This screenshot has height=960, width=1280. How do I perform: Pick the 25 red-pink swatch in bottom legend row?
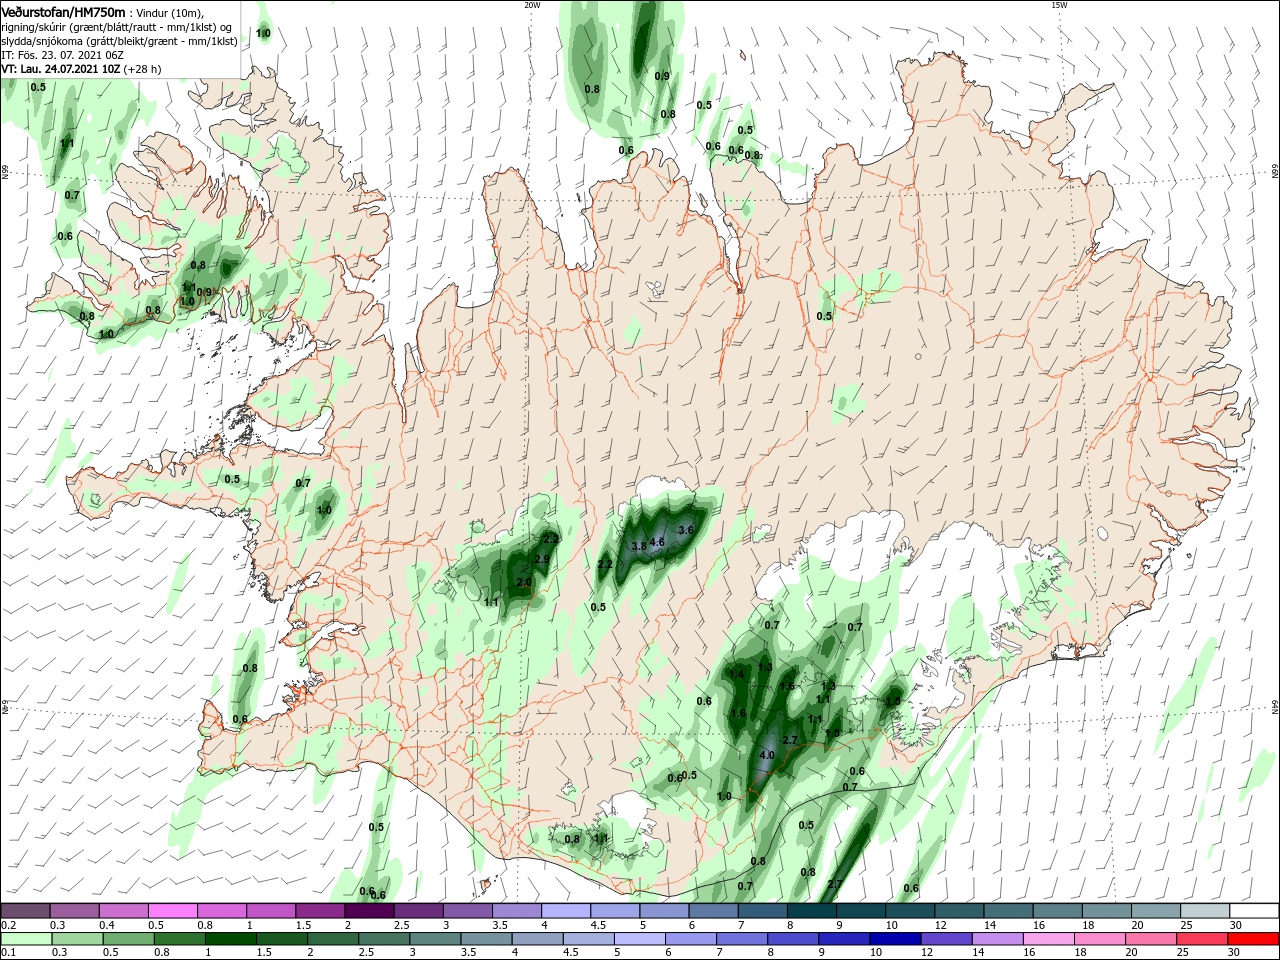1202,939
